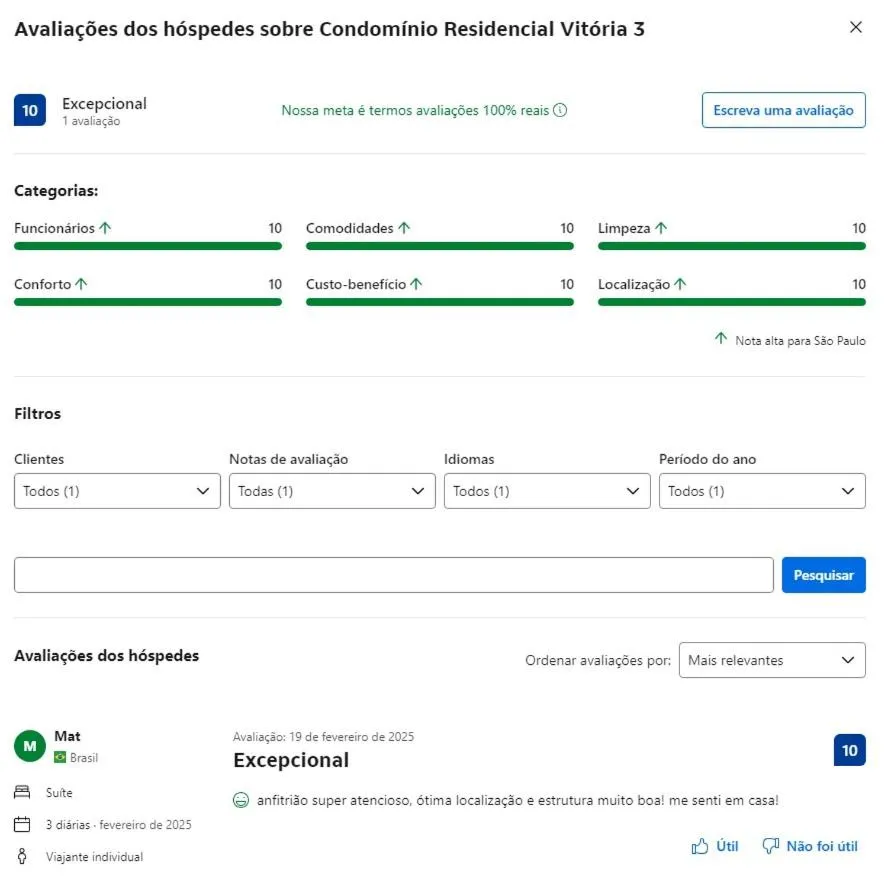Image resolution: width=888 pixels, height=884 pixels.
Task: Click the calendar icon beside 3 diárias
Action: 22,825
